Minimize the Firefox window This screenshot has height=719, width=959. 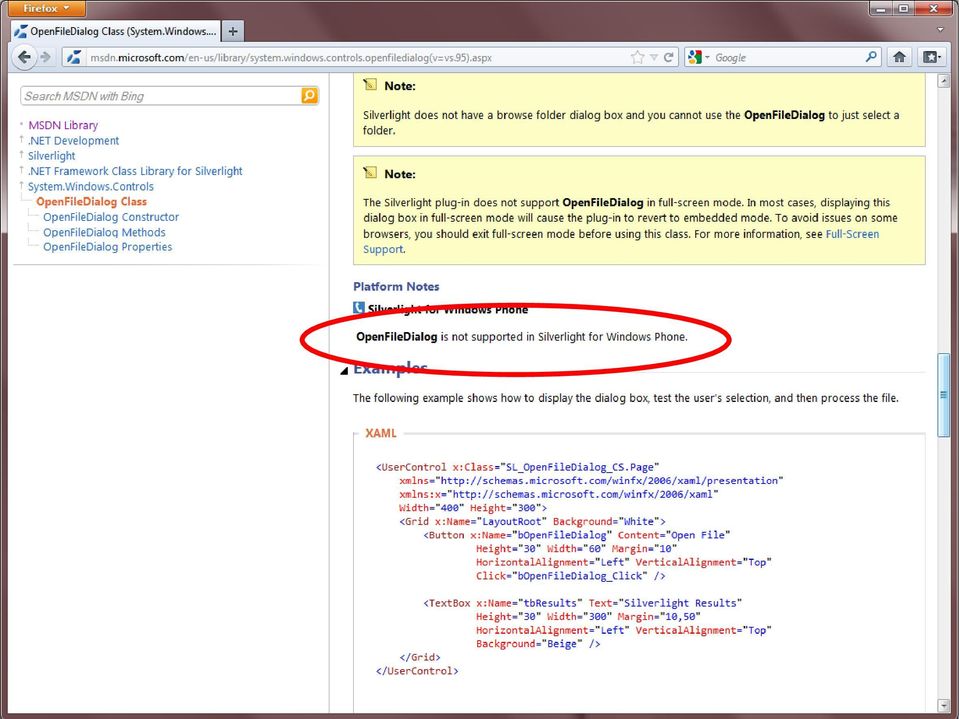(881, 9)
